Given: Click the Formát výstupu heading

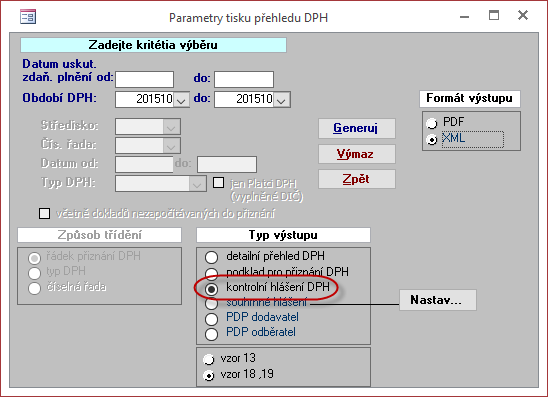Looking at the screenshot, I should tap(469, 98).
